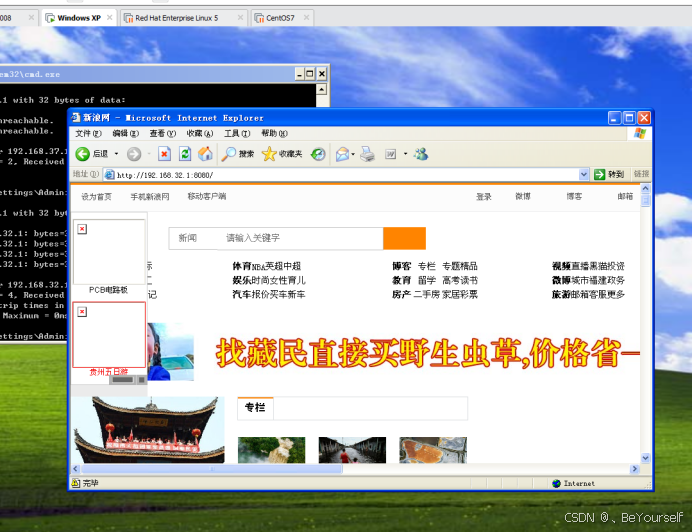
Task: Stop page loading with the red X icon
Action: click(164, 154)
